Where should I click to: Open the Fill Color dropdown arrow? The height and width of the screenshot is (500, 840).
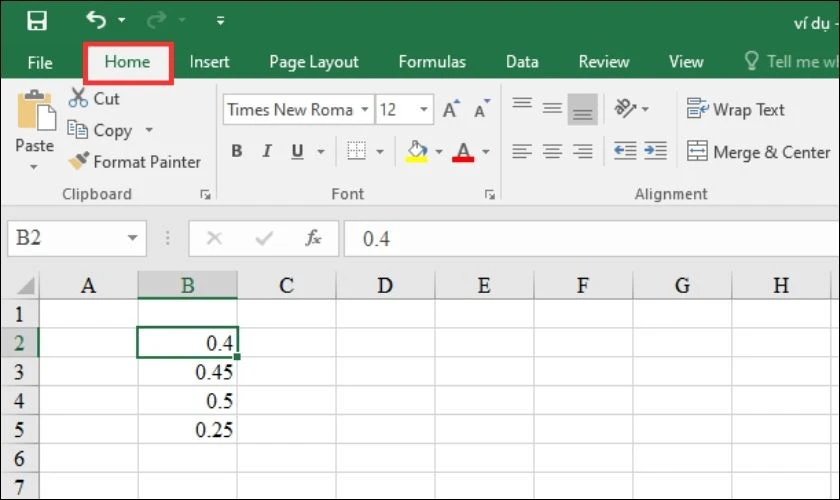439,152
